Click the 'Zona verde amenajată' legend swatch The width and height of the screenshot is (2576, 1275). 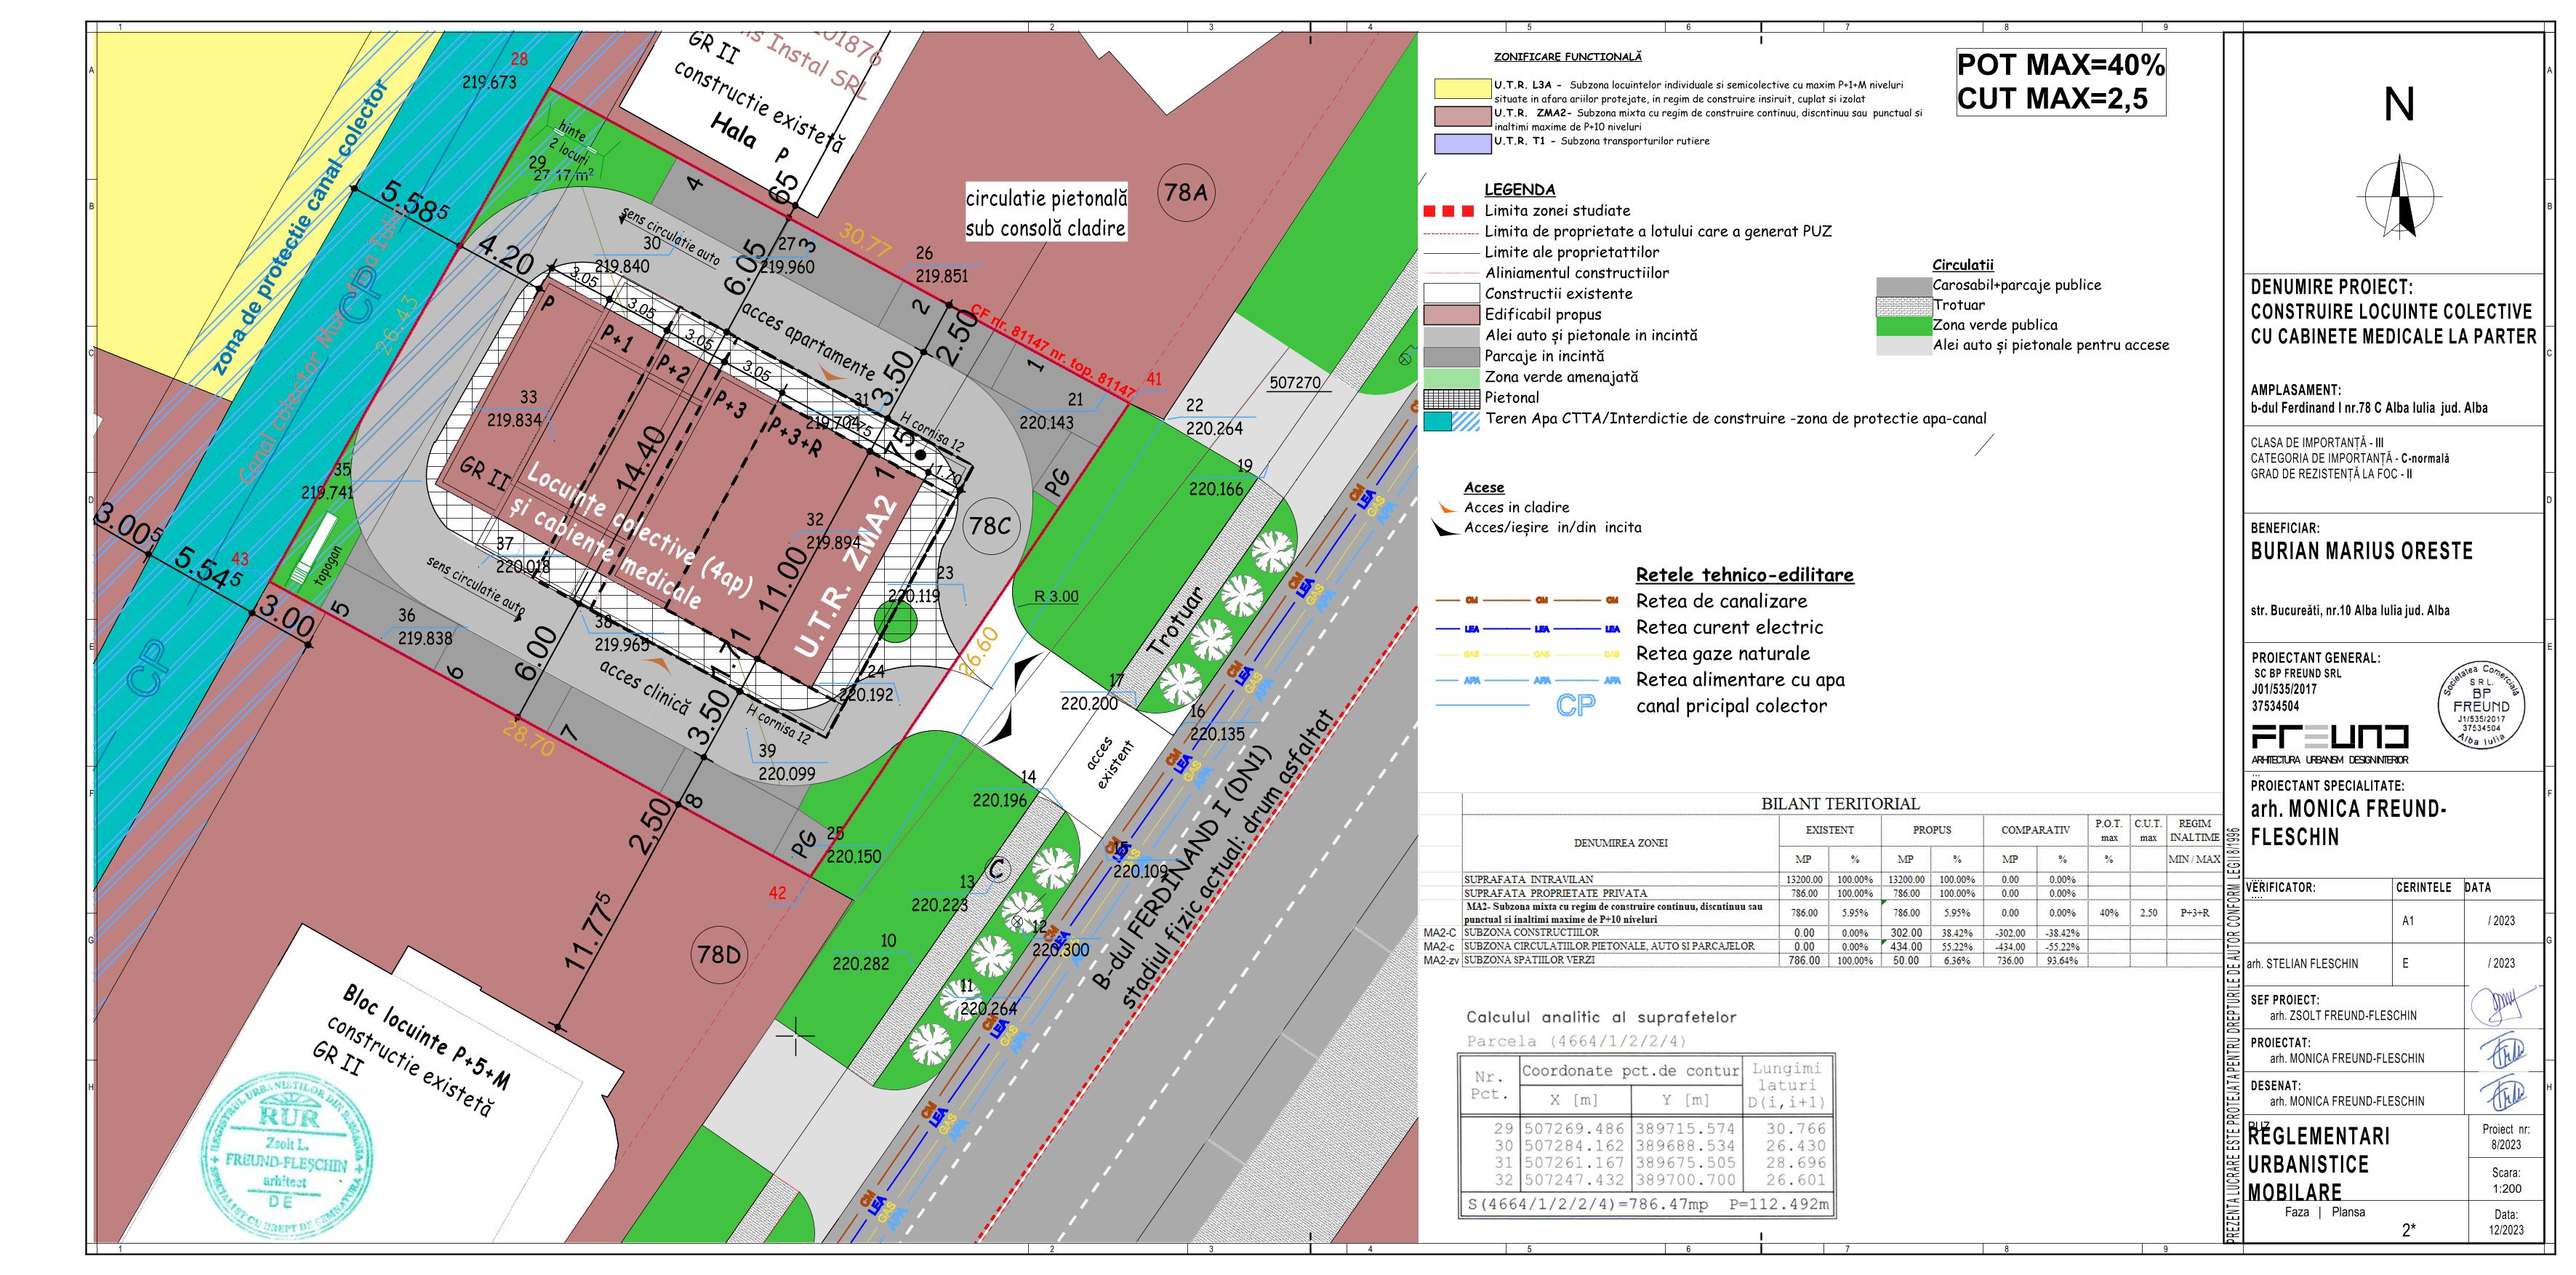pos(1451,378)
